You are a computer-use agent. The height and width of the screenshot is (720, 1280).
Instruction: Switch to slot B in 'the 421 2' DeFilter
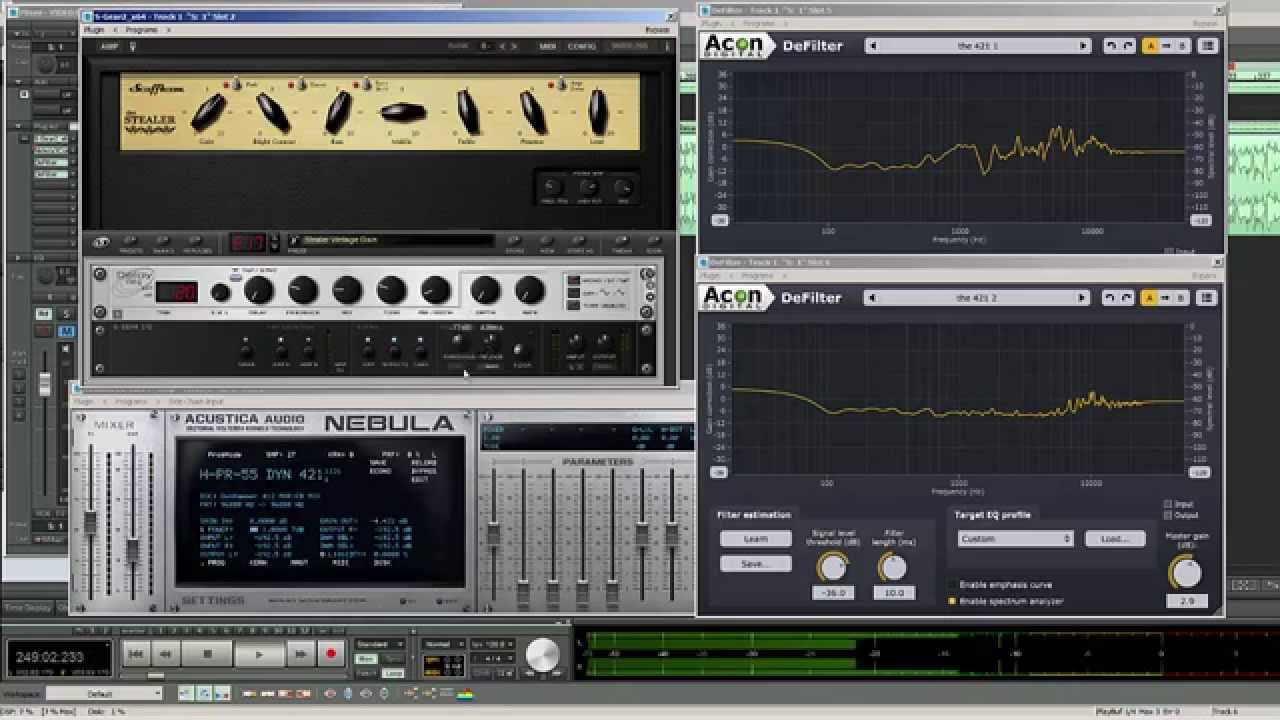(1181, 298)
